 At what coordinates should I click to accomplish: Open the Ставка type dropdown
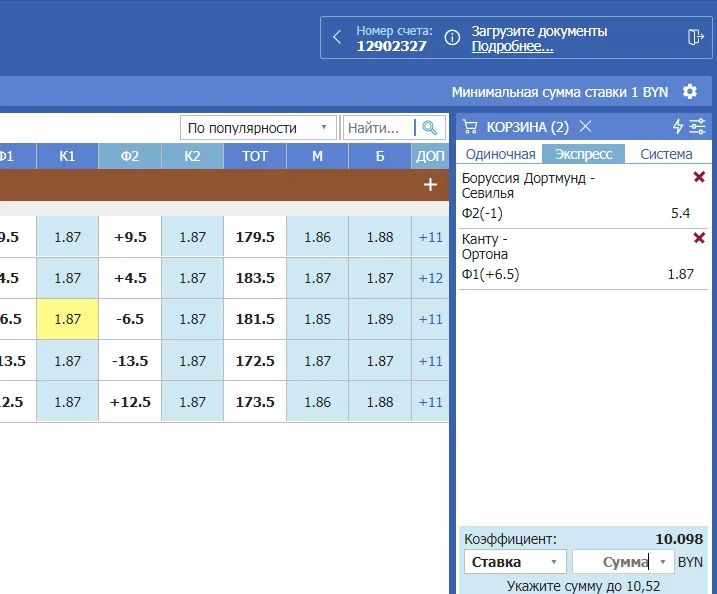[x=515, y=562]
